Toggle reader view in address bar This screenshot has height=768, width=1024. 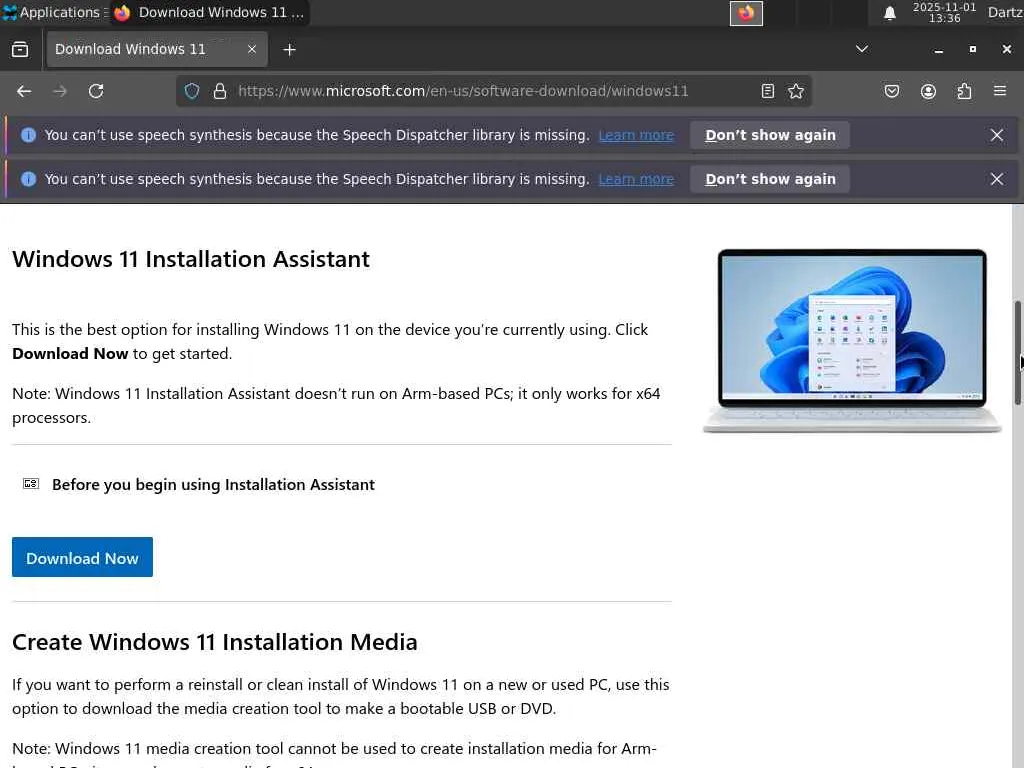[x=768, y=91]
